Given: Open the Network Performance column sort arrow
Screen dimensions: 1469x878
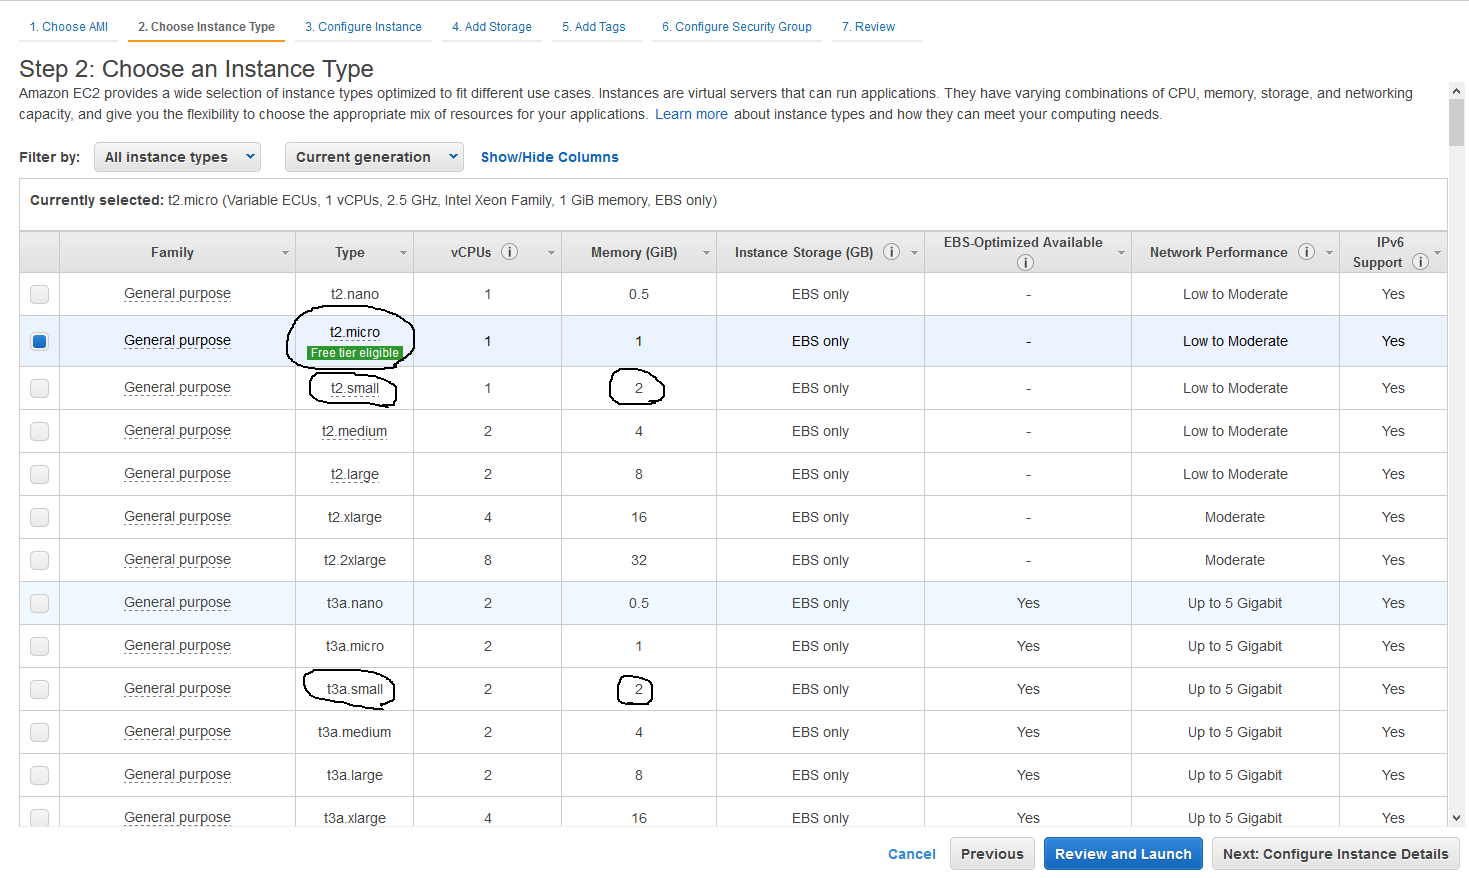Looking at the screenshot, I should coord(1329,253).
